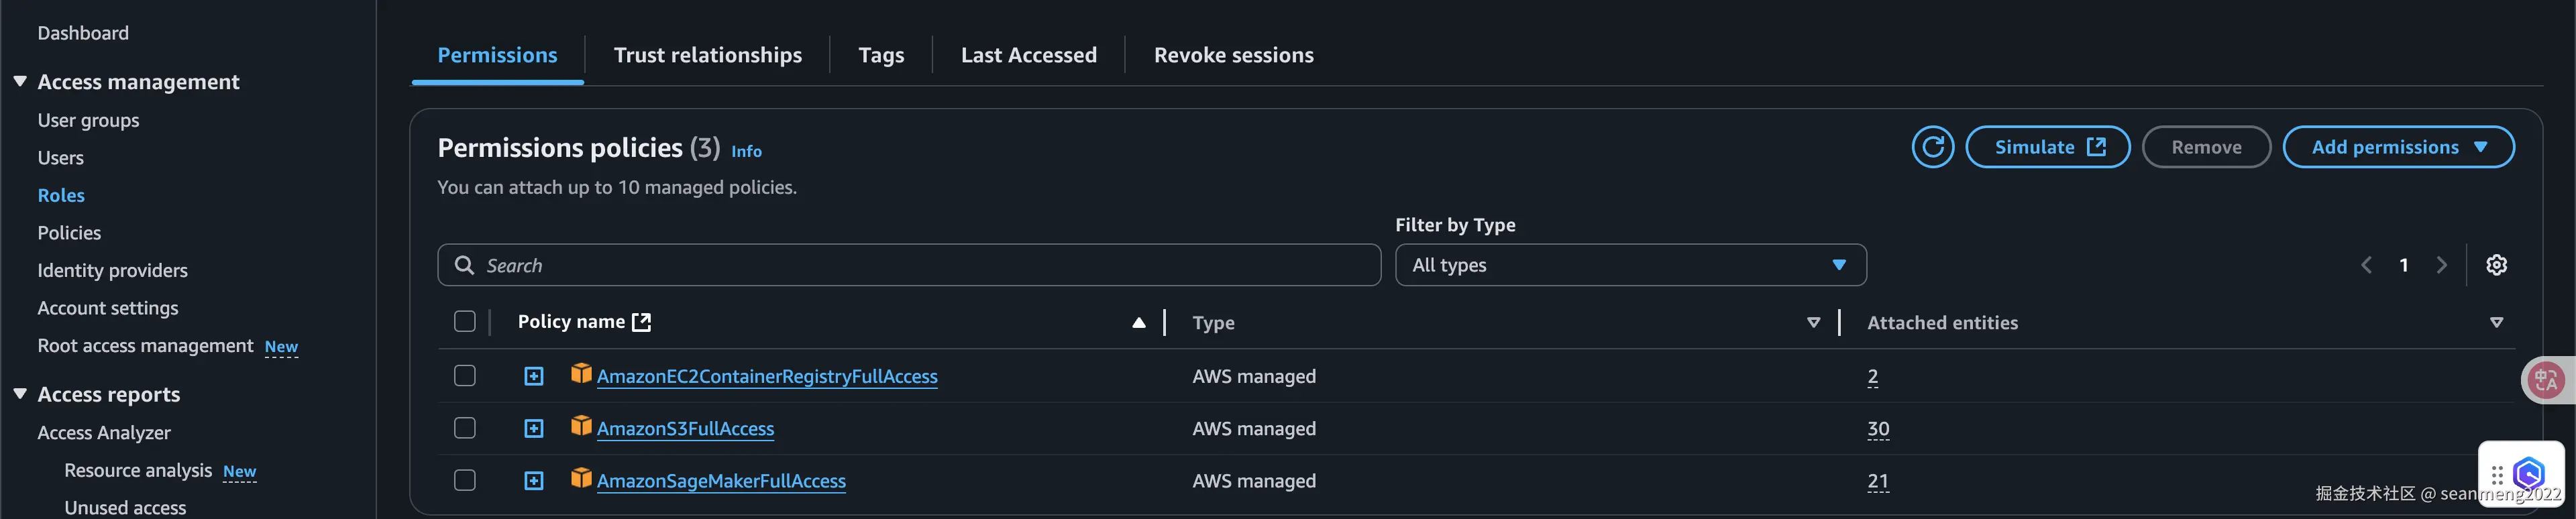Go to next page arrow
This screenshot has height=519, width=2576.
click(x=2441, y=265)
